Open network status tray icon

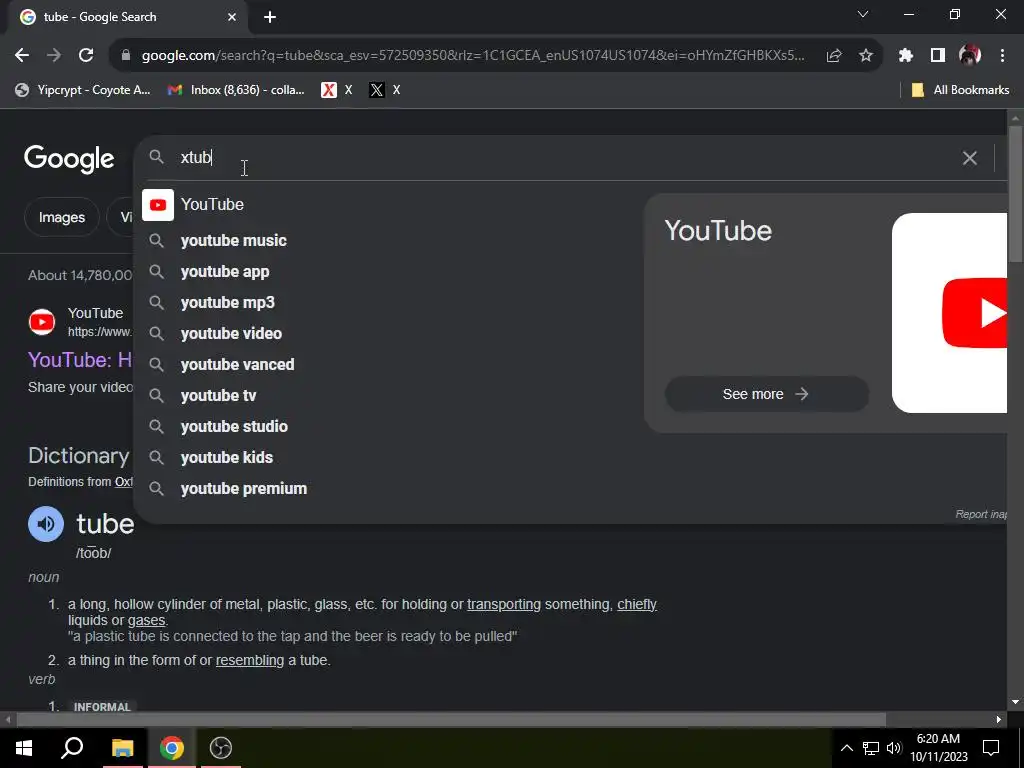click(x=870, y=748)
